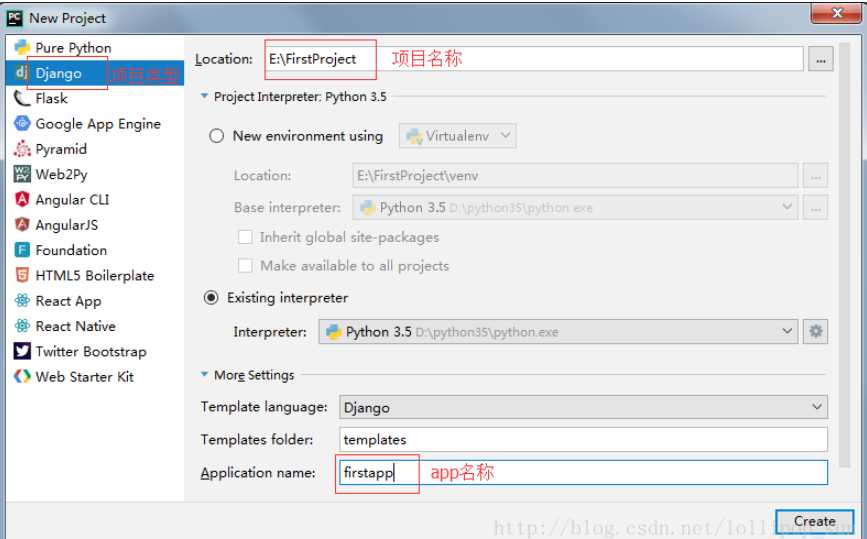Image resolution: width=867 pixels, height=539 pixels.
Task: Open interpreter settings gear icon
Action: pyautogui.click(x=816, y=331)
